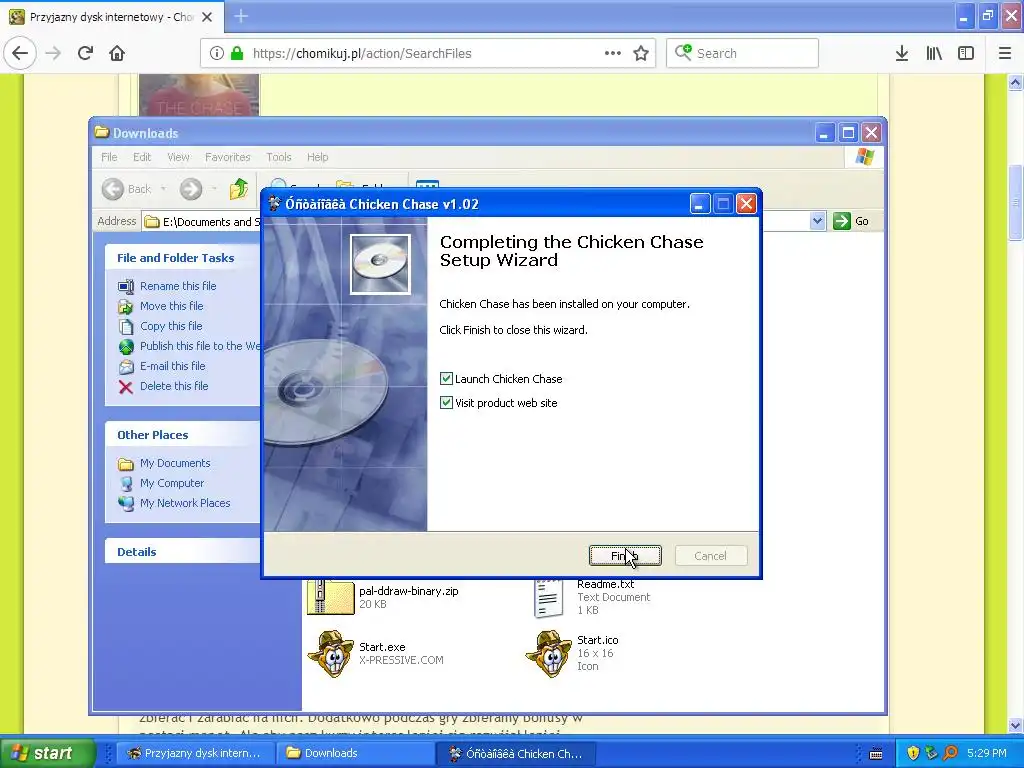The image size is (1024, 768).
Task: Click Back button in Downloads explorer
Action: pyautogui.click(x=127, y=189)
